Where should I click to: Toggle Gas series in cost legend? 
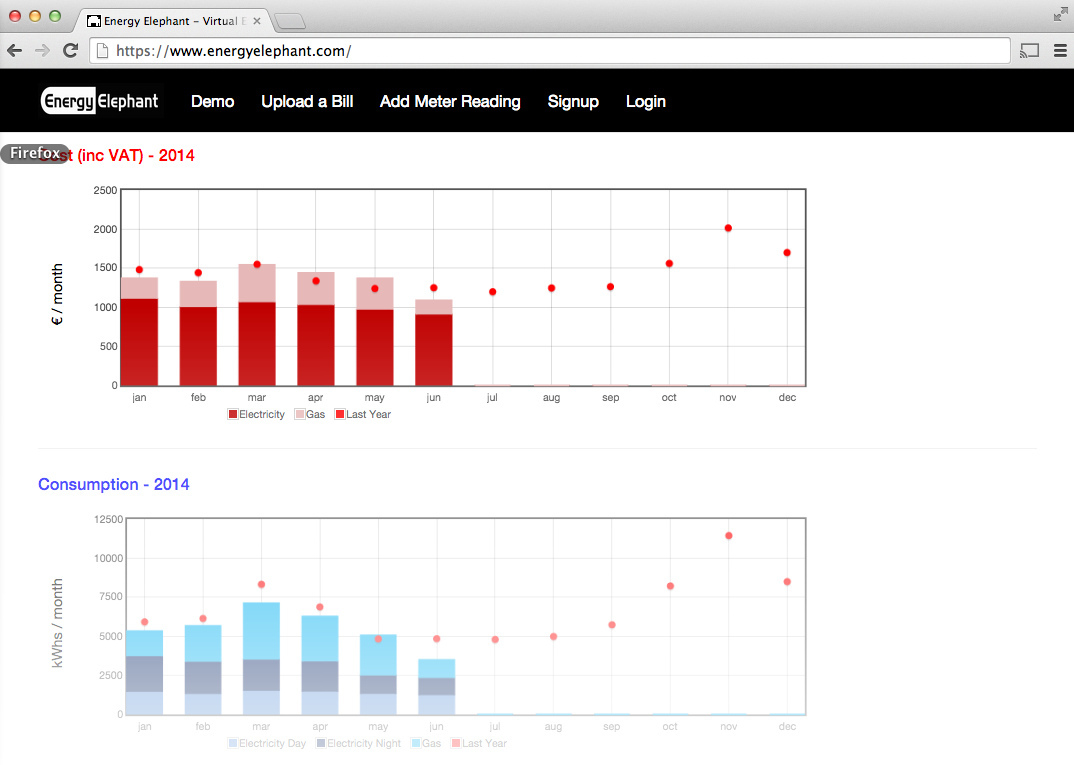click(x=309, y=414)
